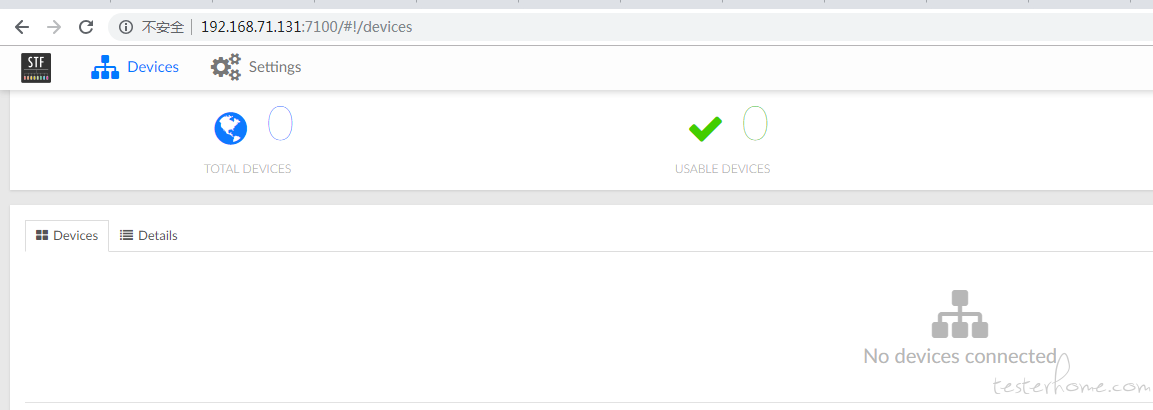Click the browser forward arrow
This screenshot has height=410, width=1153.
point(54,27)
